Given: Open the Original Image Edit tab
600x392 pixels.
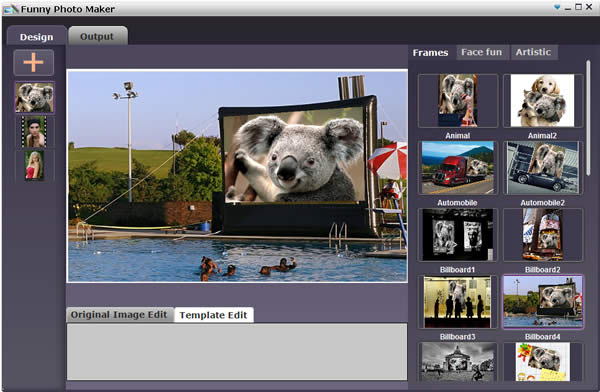Looking at the screenshot, I should click(119, 315).
